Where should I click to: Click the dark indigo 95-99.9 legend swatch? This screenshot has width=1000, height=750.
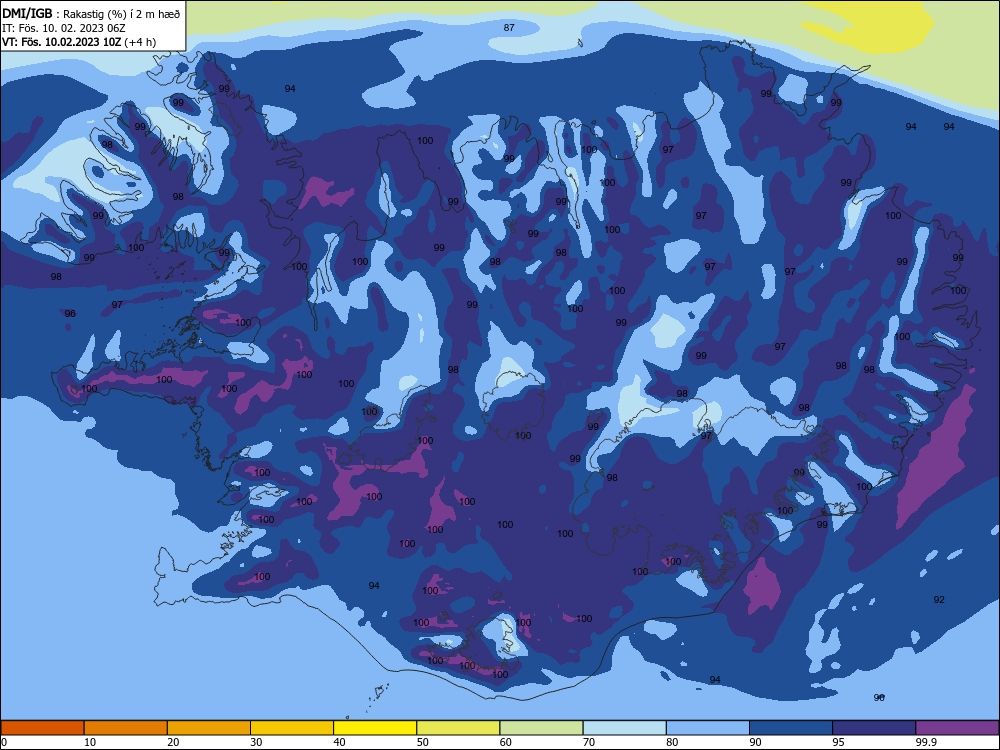click(x=874, y=728)
